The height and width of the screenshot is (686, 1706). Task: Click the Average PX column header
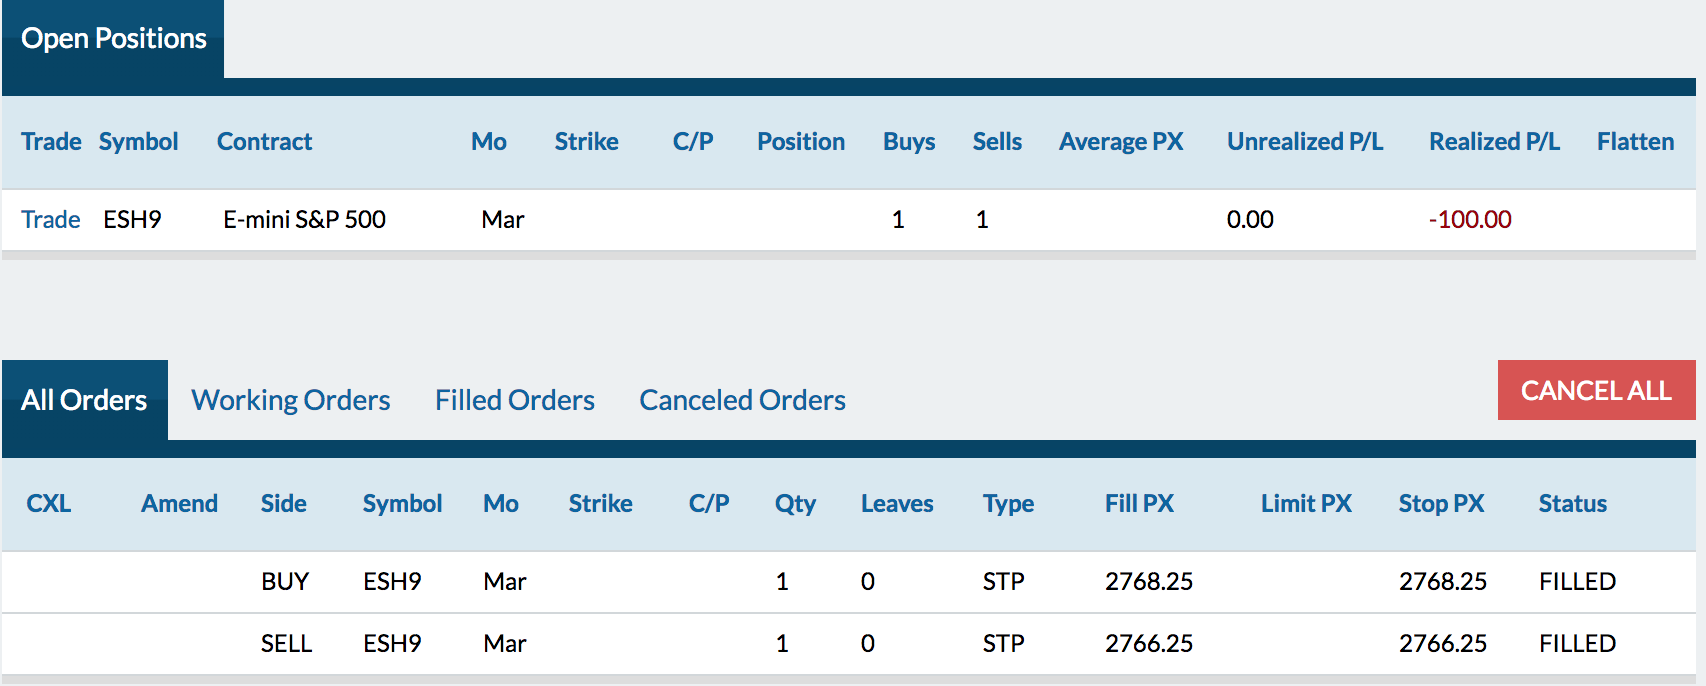pyautogui.click(x=1121, y=142)
